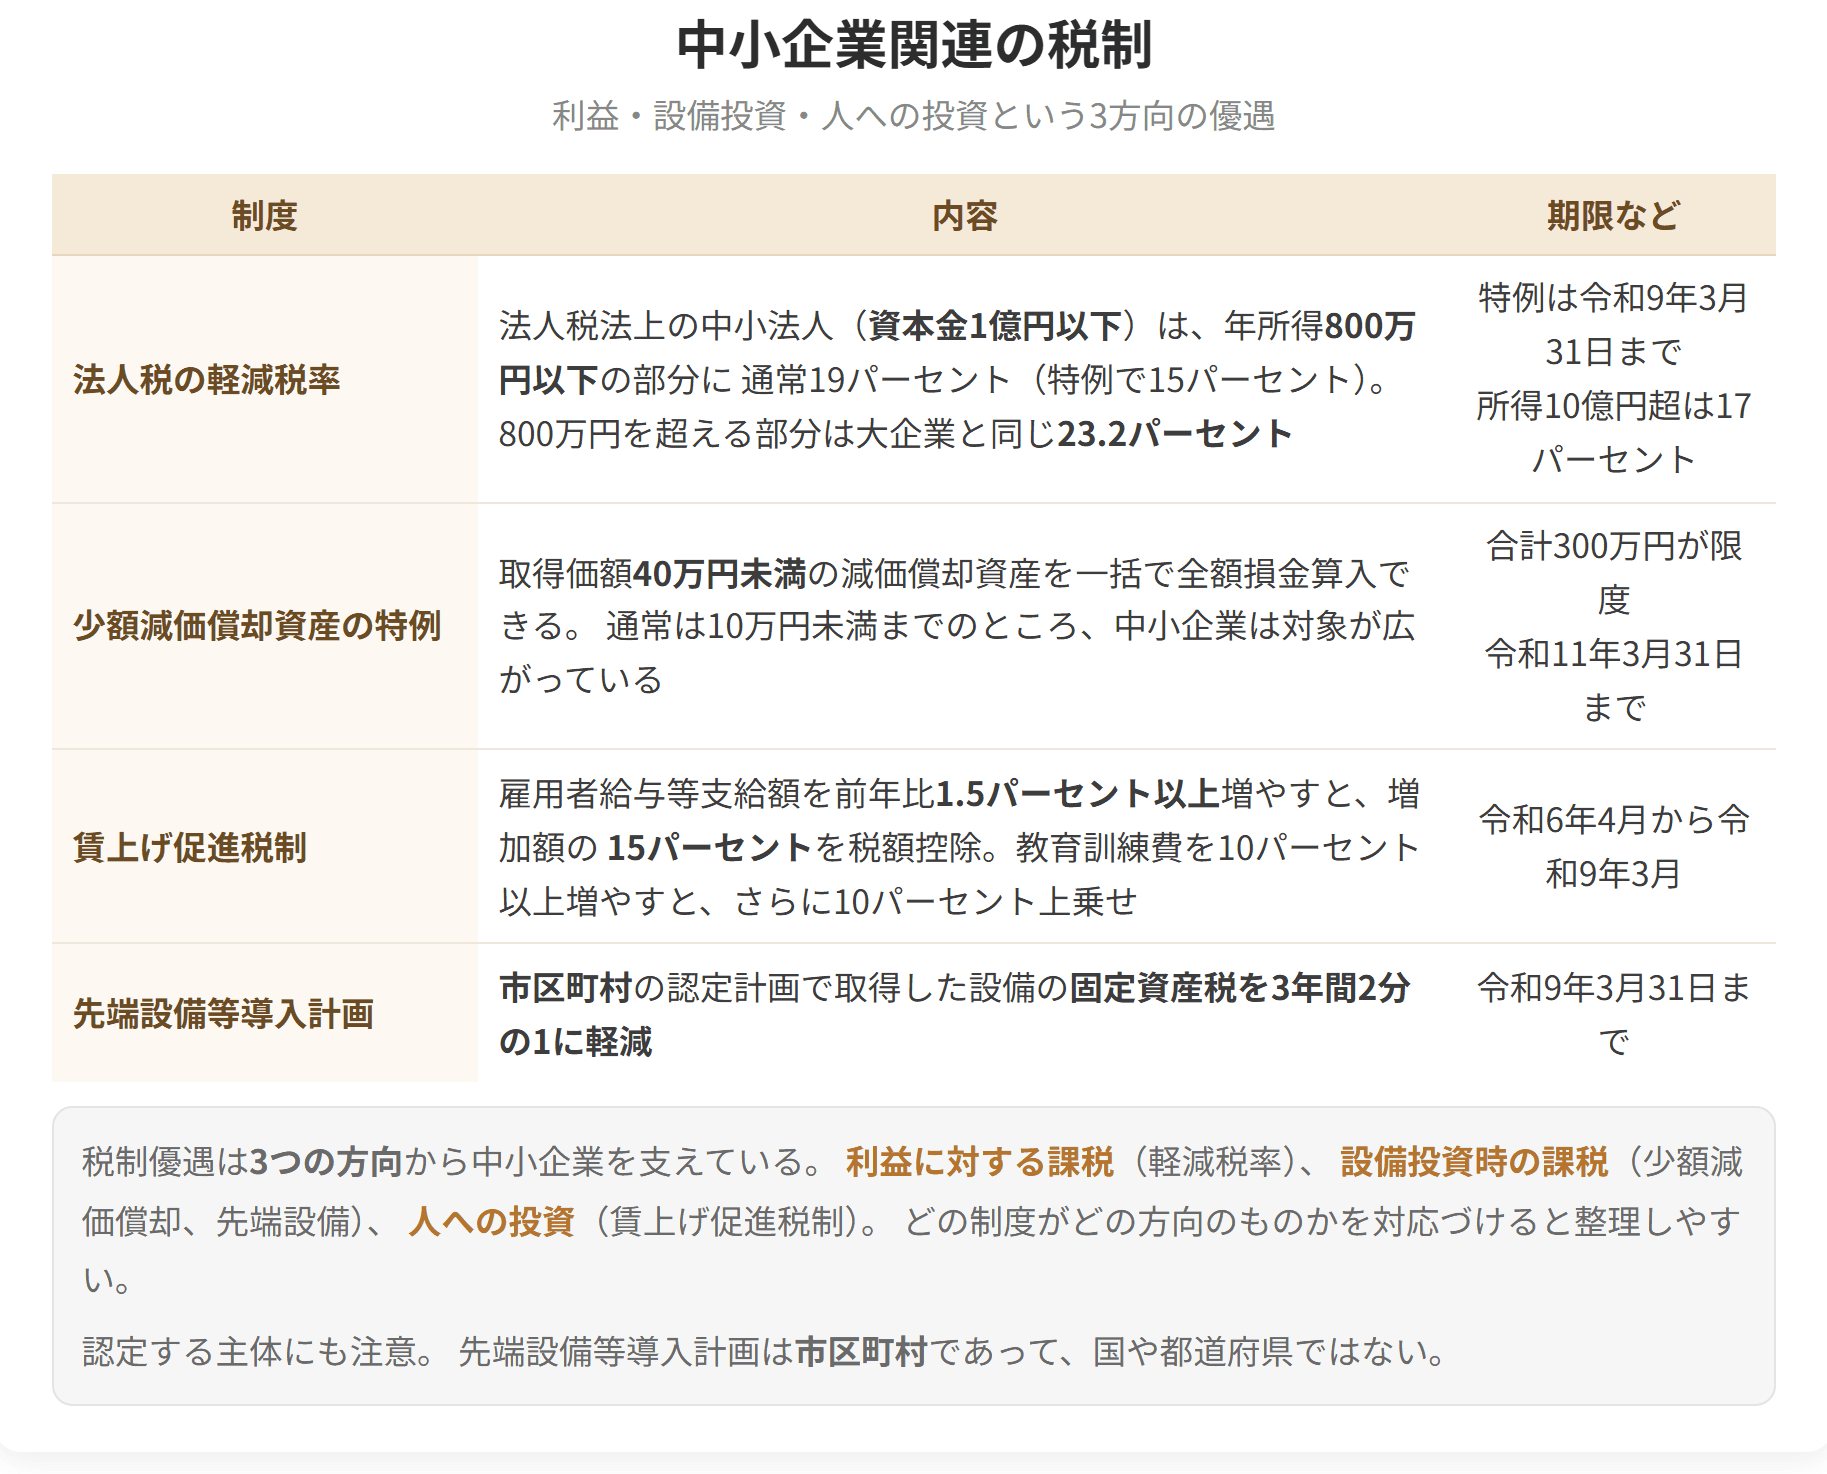Select the 法人税の軽減税率 row label
The height and width of the screenshot is (1474, 1827).
tap(207, 380)
